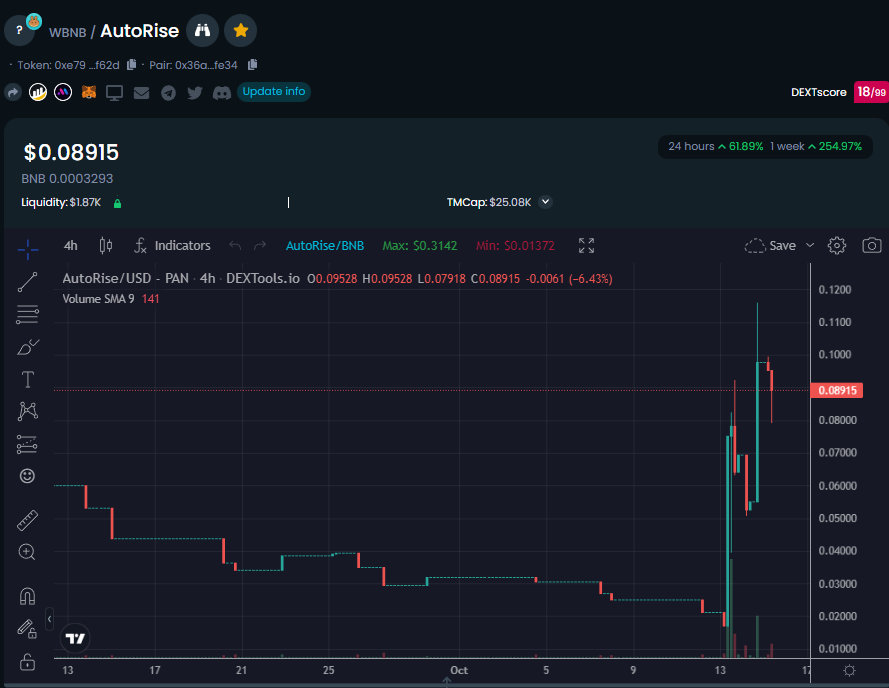Click the Update info button

click(x=274, y=91)
